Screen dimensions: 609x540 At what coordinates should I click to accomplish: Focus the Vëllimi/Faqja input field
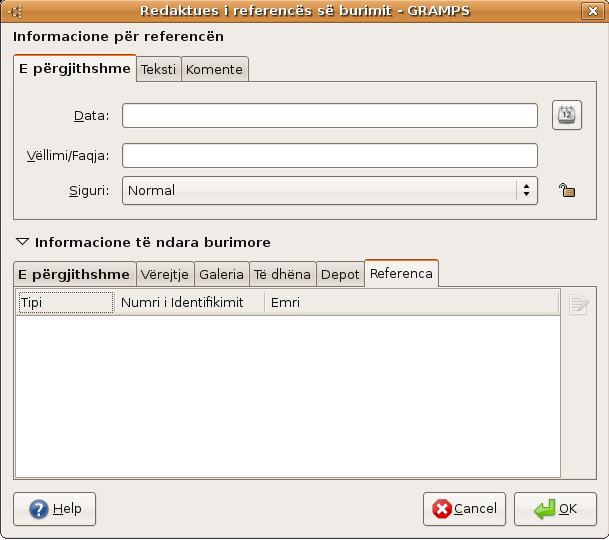tap(330, 155)
